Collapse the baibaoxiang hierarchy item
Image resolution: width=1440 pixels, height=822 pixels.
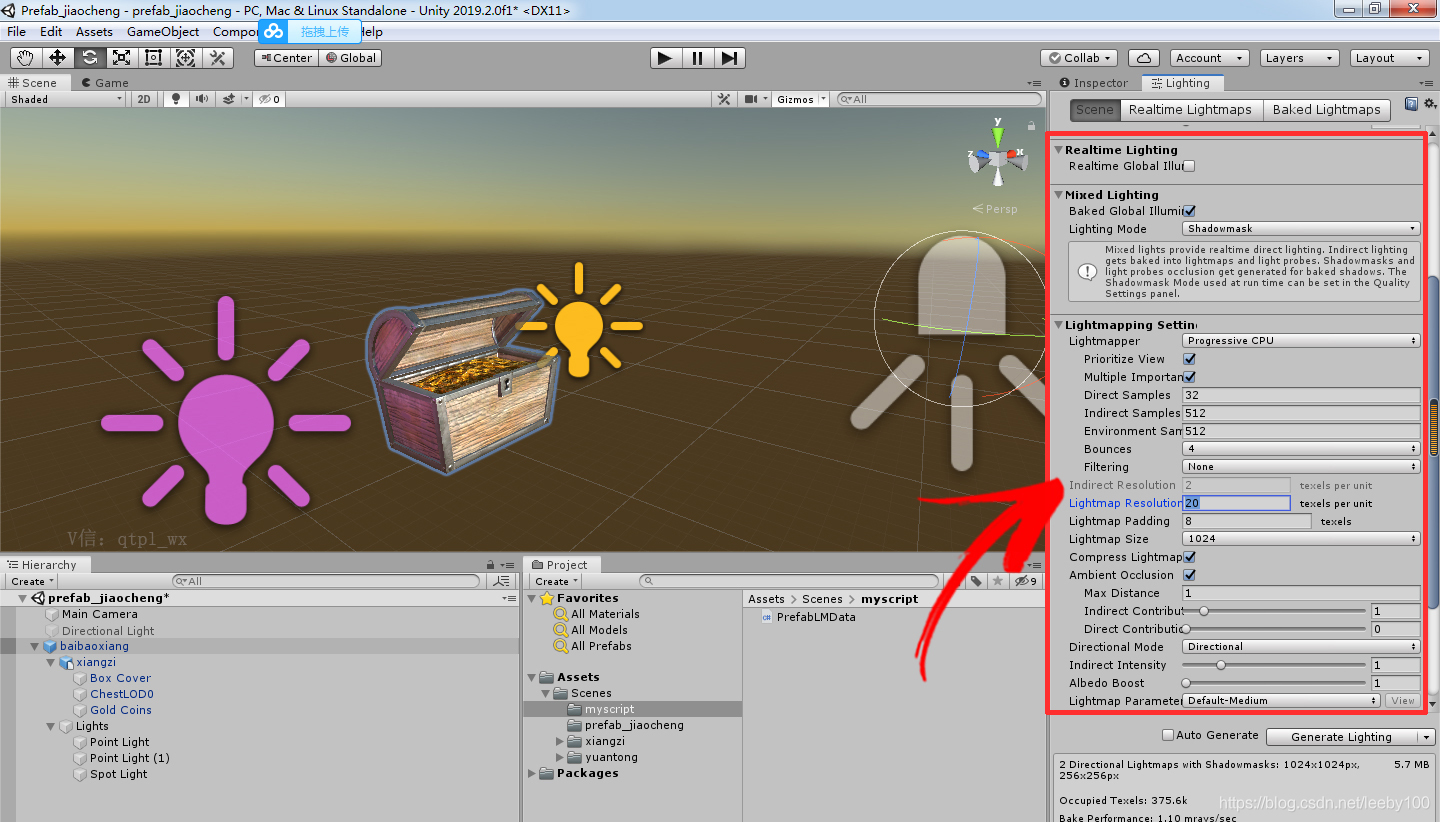[x=35, y=647]
